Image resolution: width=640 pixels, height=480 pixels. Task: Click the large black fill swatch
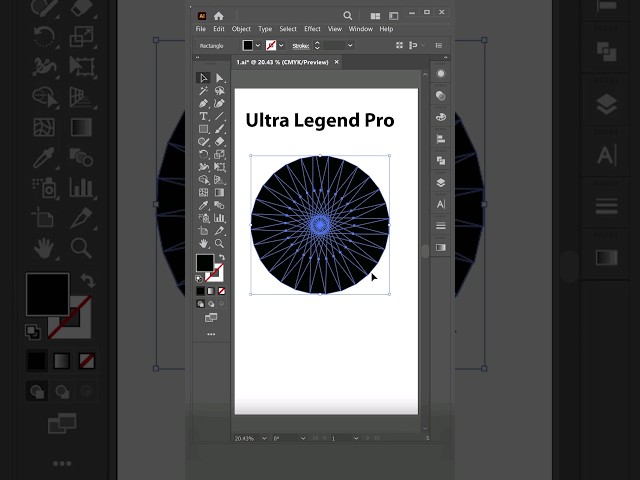[204, 263]
